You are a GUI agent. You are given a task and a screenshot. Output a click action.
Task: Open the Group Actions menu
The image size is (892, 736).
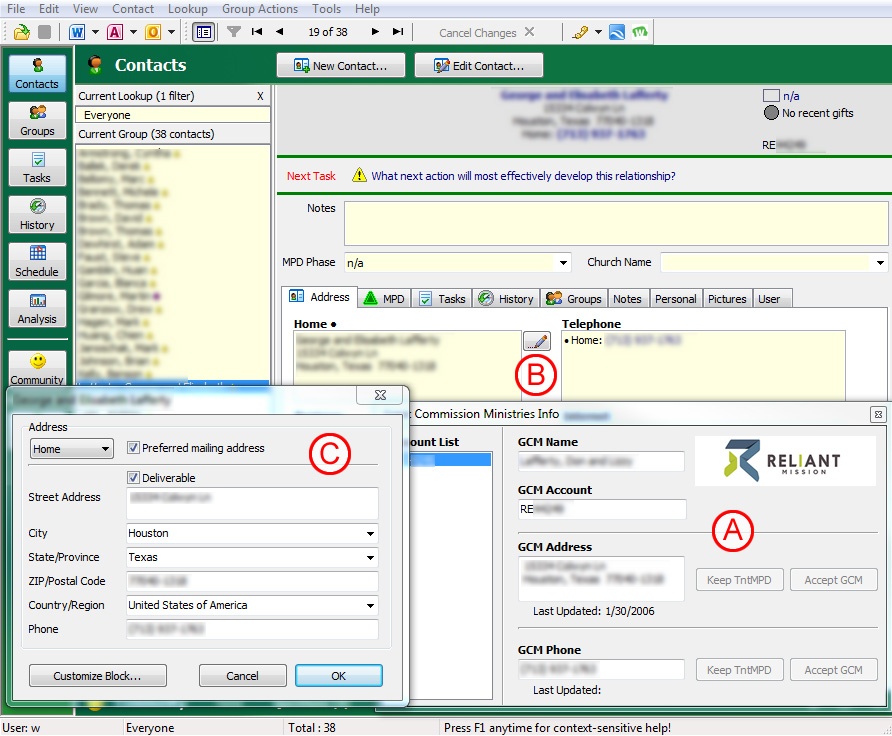[x=259, y=9]
